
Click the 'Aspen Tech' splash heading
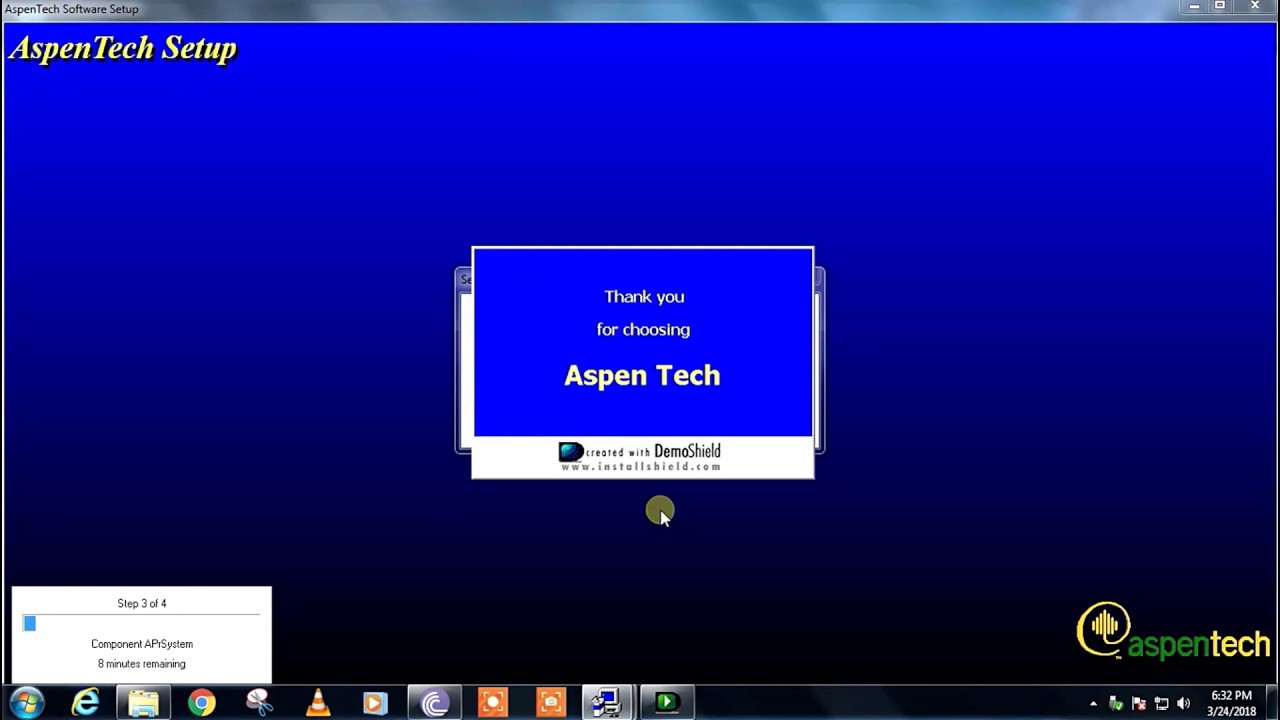click(642, 375)
